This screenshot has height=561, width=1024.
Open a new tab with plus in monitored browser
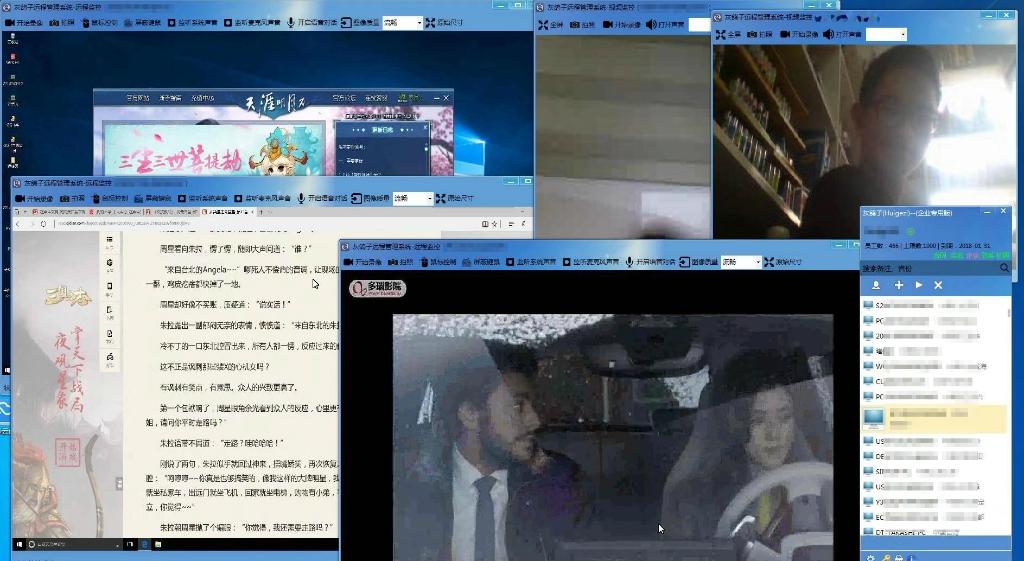[x=261, y=212]
